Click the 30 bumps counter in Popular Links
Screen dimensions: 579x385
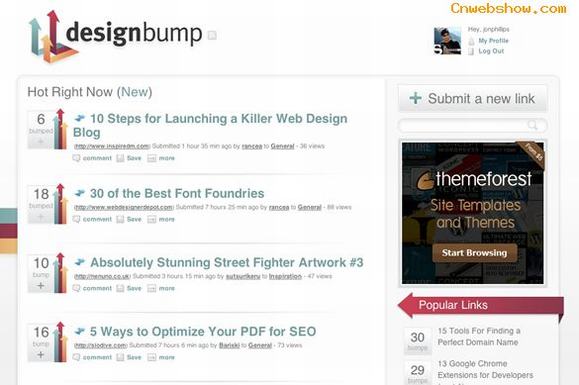coord(417,341)
